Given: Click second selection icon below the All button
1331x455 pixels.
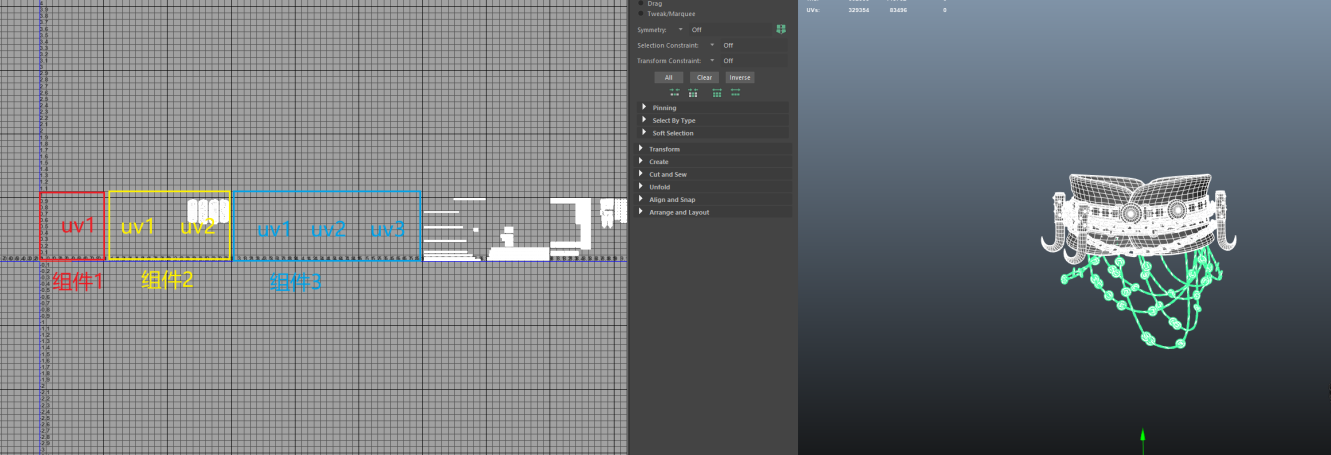Looking at the screenshot, I should [693, 92].
